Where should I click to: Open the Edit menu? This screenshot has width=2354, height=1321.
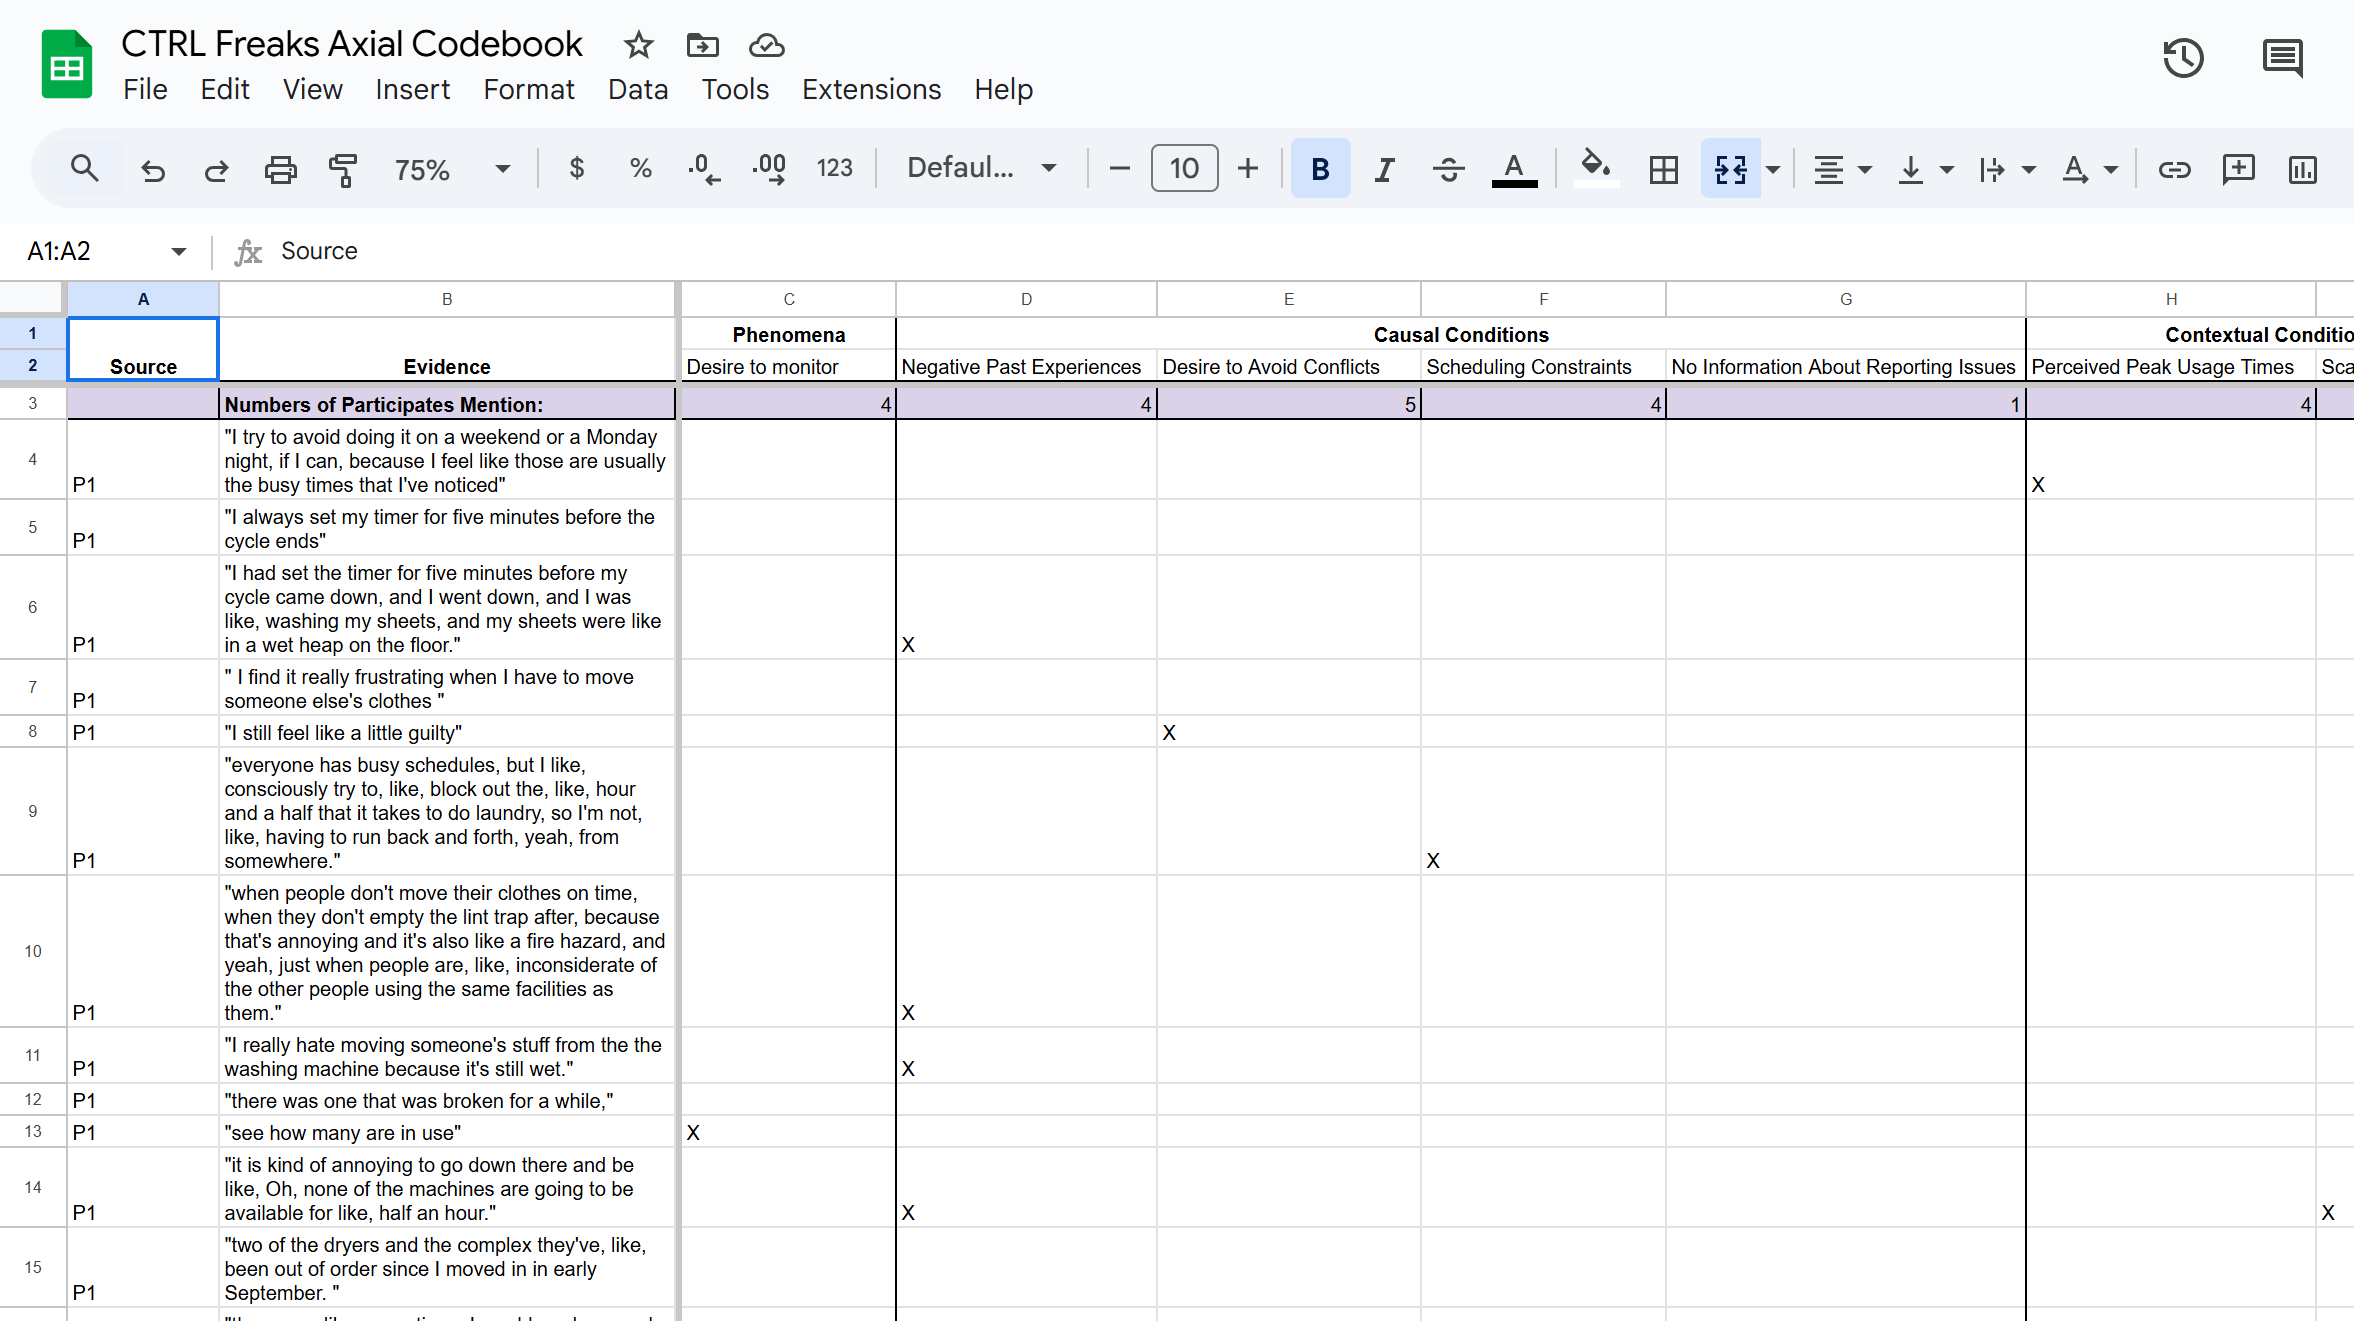click(225, 90)
